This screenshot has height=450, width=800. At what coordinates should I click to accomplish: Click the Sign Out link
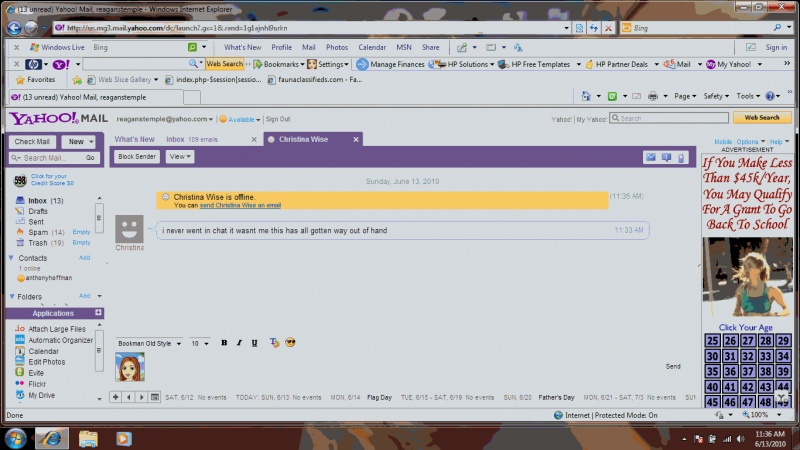[x=278, y=119]
